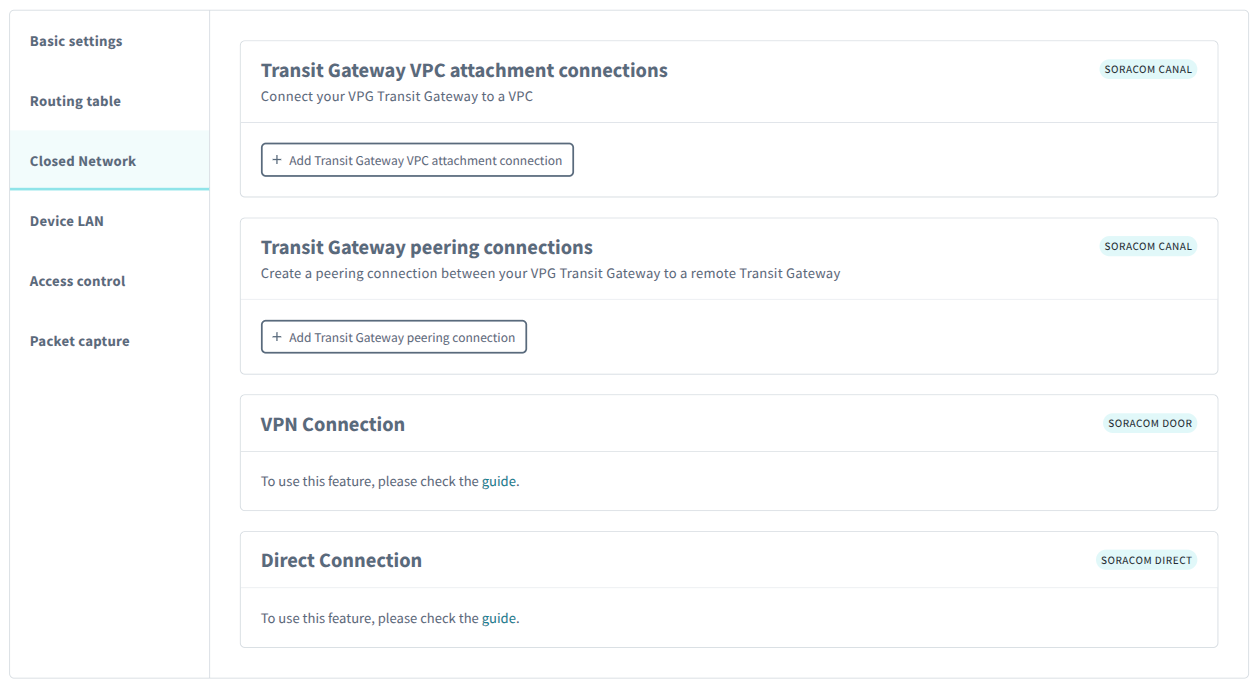Click the Transit Gateway VPC attachment connections heading
Screen dimensions: 1258x692
(464, 70)
